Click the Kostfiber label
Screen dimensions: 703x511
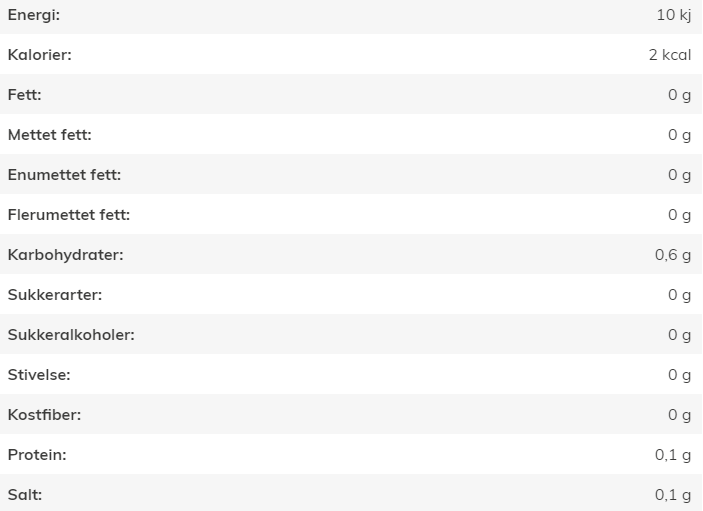(44, 415)
